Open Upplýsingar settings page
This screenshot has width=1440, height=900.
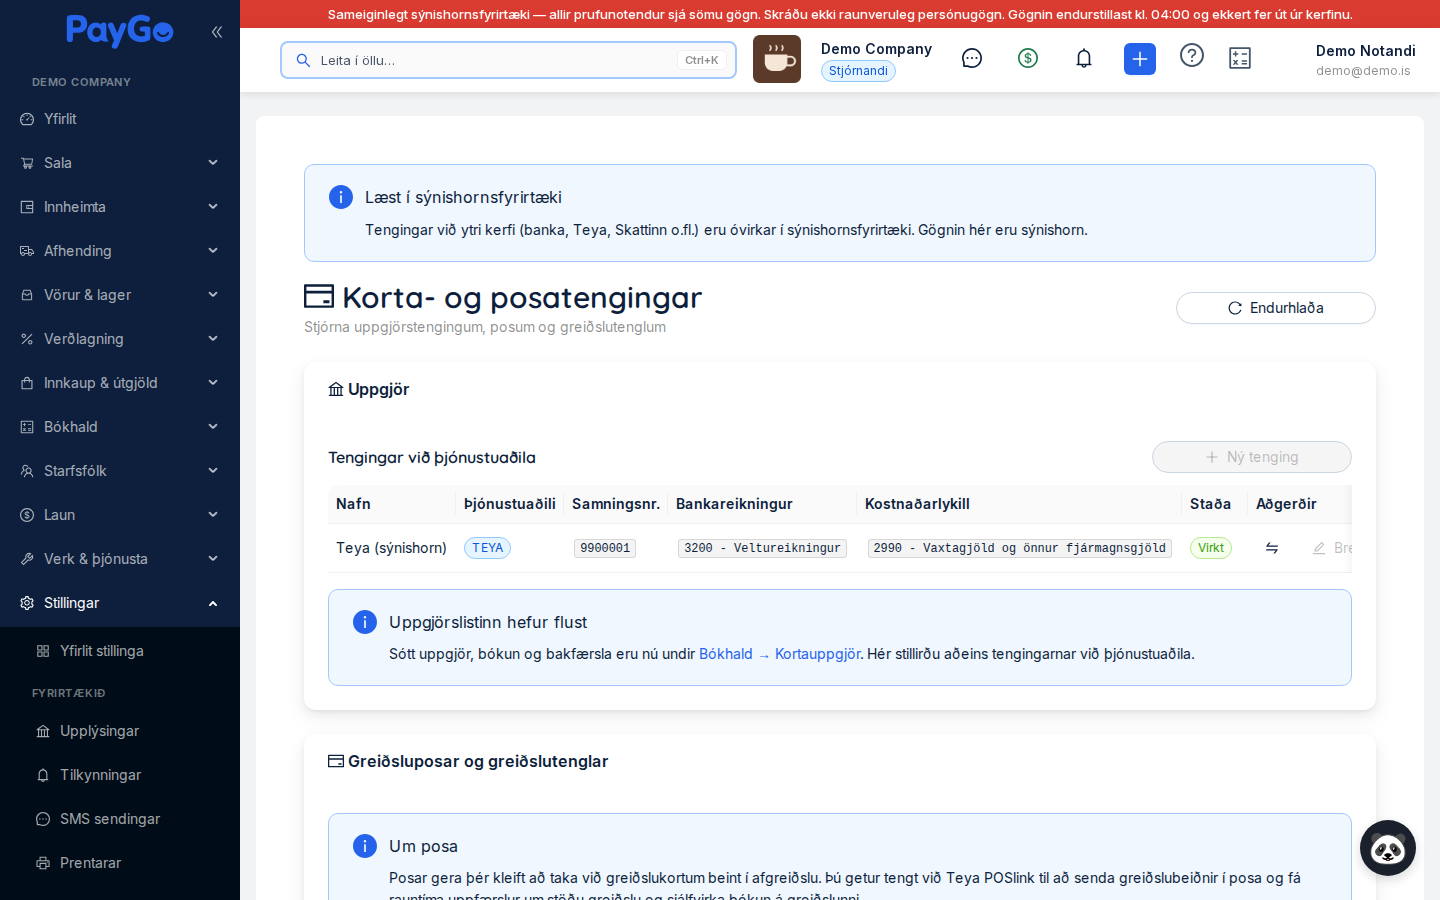pos(120,731)
